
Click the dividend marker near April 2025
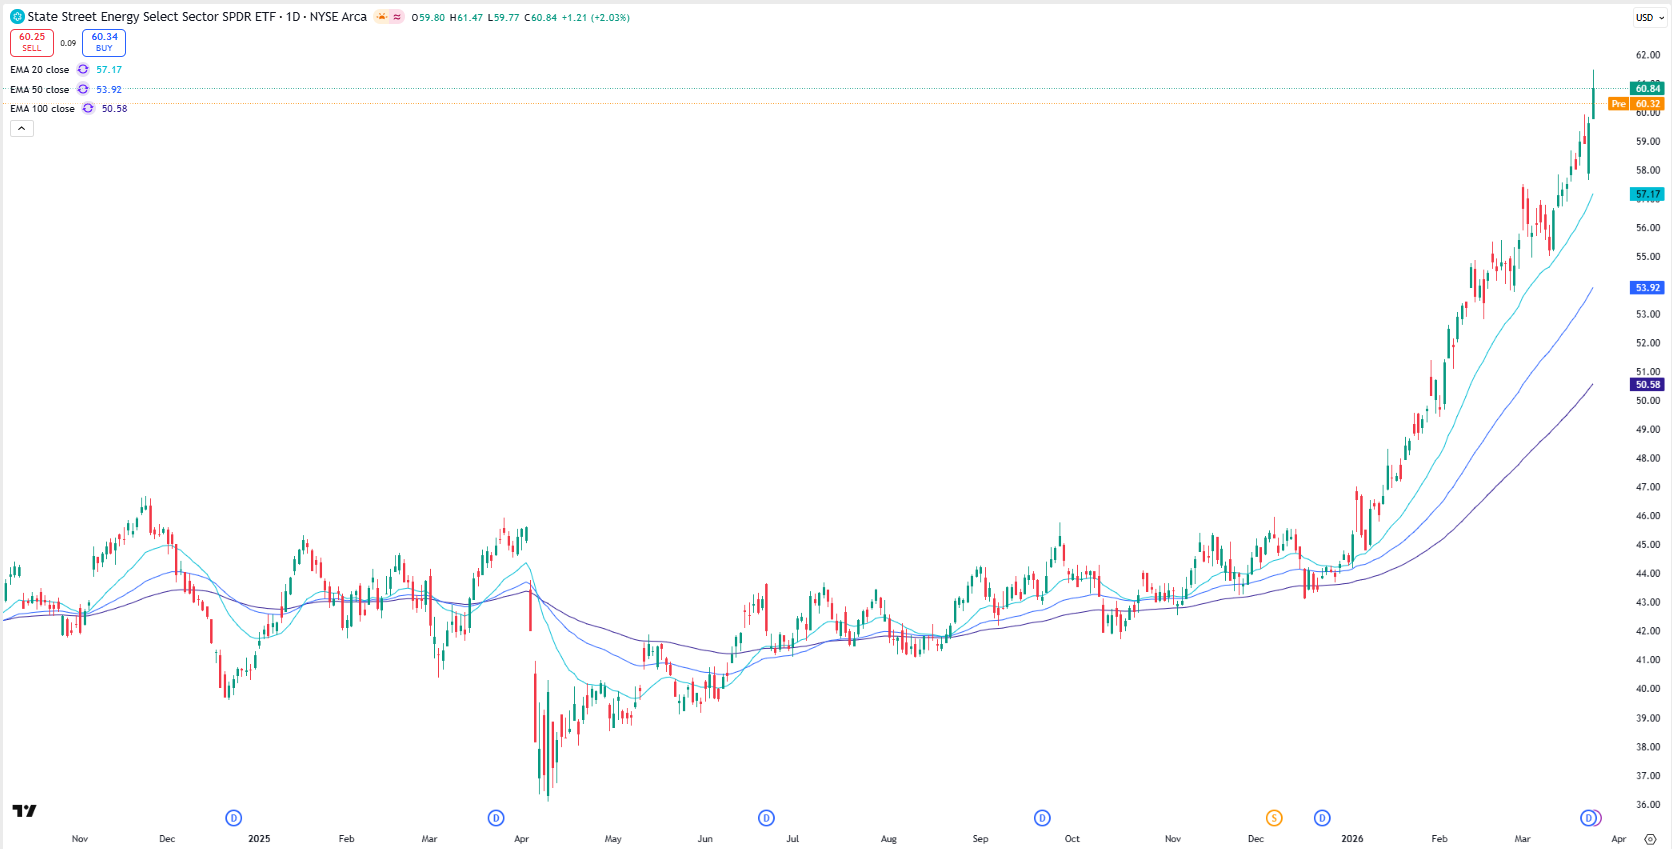pos(496,818)
